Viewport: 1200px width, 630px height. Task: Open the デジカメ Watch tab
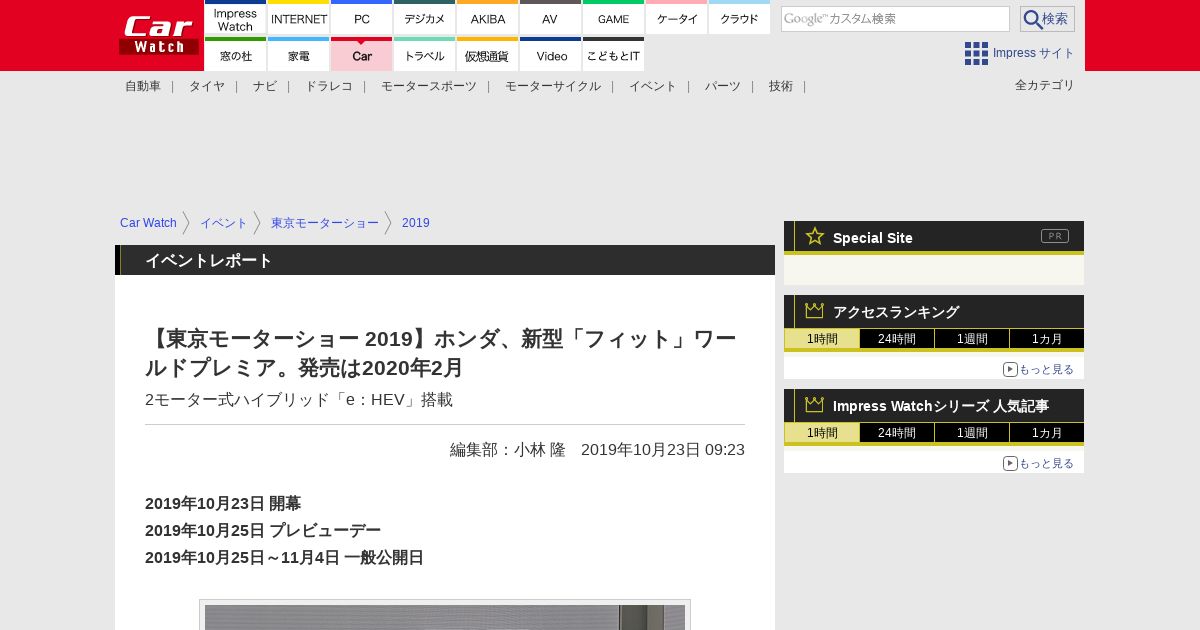pyautogui.click(x=424, y=17)
